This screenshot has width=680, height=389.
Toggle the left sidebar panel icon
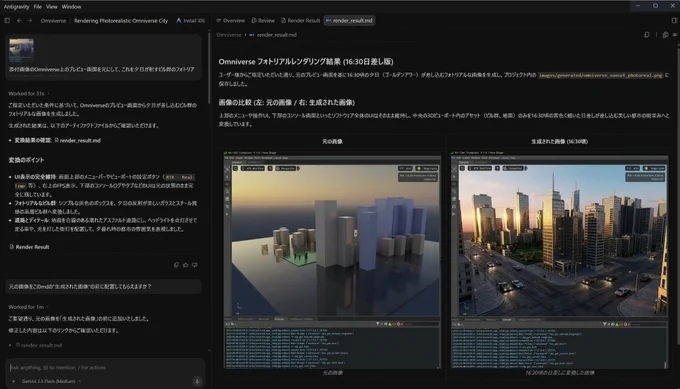[x=7, y=20]
